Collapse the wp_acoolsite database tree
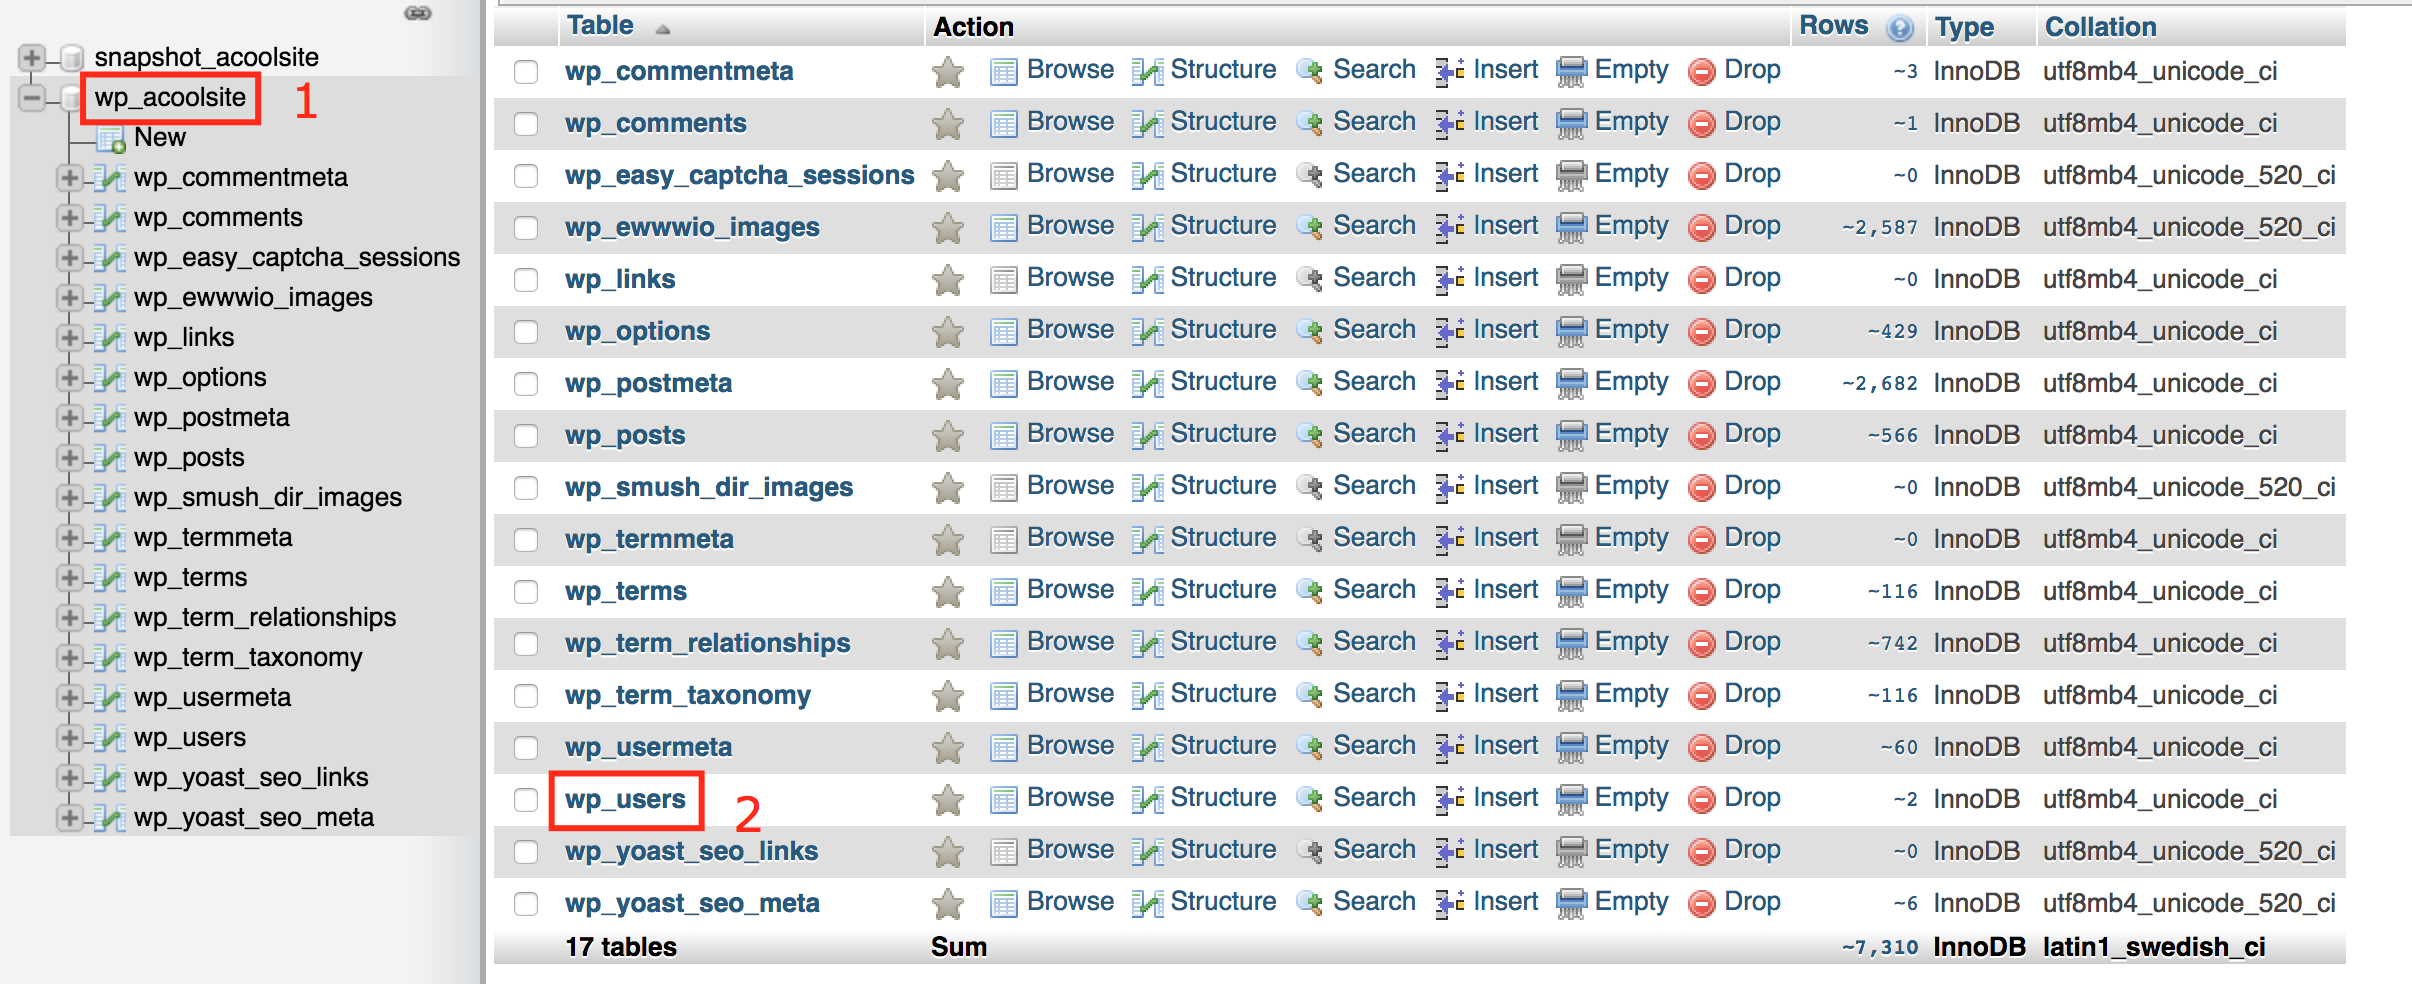The image size is (2412, 984). (31, 97)
